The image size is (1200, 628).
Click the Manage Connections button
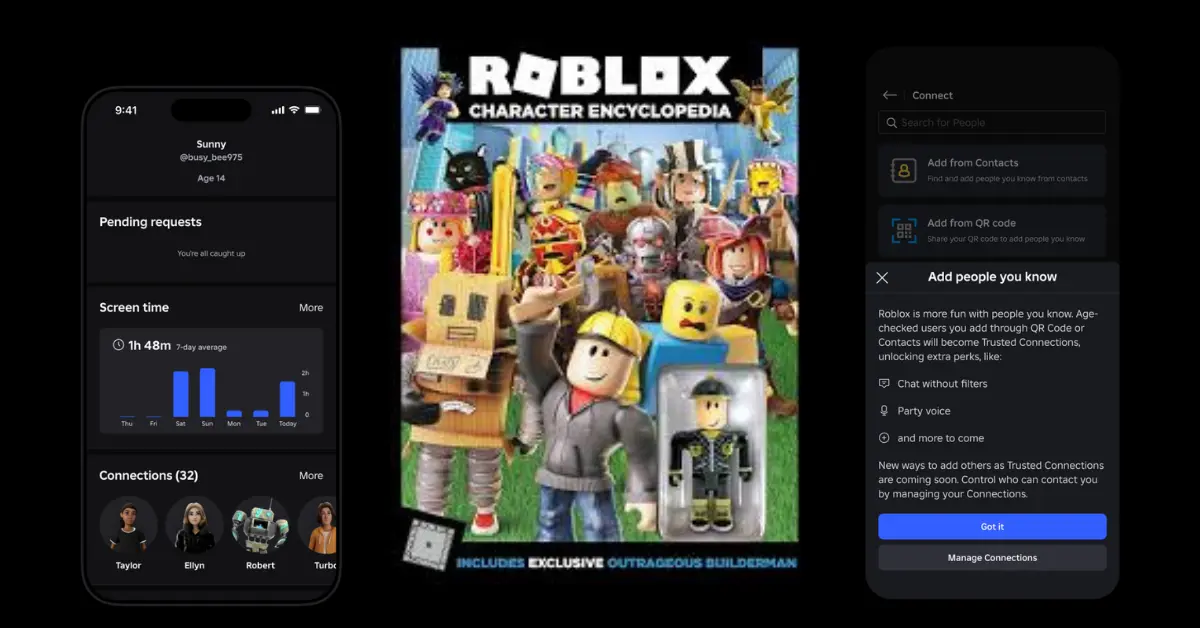pos(992,558)
